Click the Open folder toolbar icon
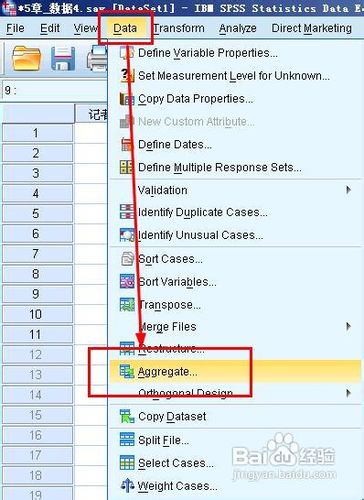 [x=26, y=58]
